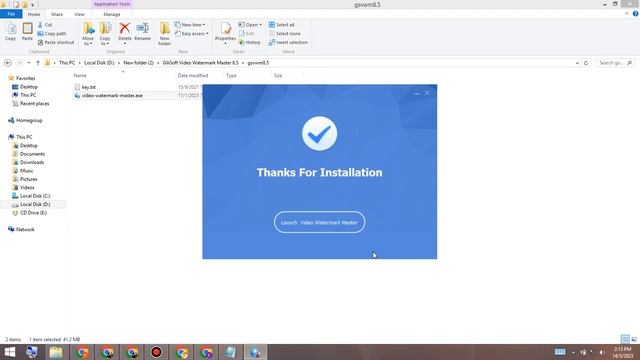This screenshot has width=640, height=360.
Task: Select the Application Tools contextual tab
Action: click(112, 4)
